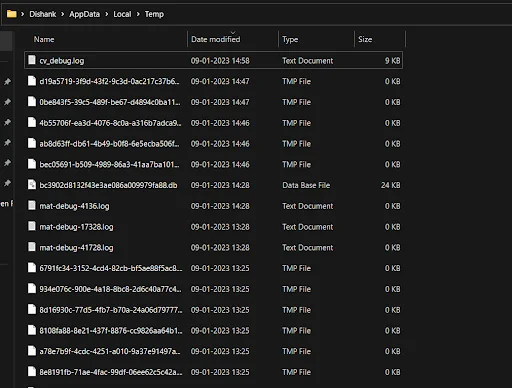Click the mat-debug-4136.log file icon
The width and height of the screenshot is (512, 388).
(x=32, y=205)
